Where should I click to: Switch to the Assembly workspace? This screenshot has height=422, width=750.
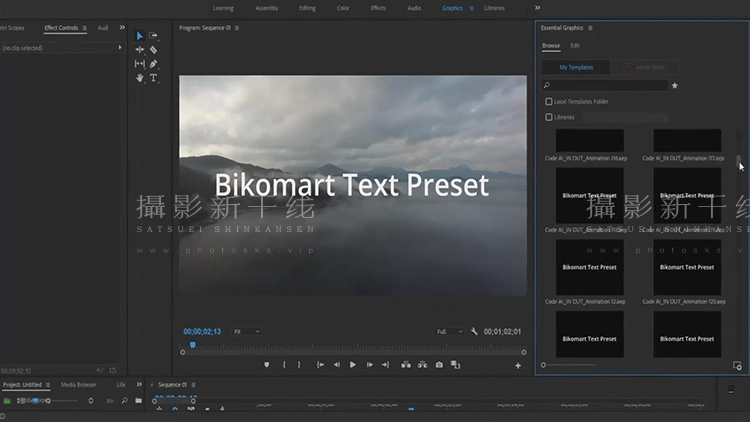coord(267,8)
